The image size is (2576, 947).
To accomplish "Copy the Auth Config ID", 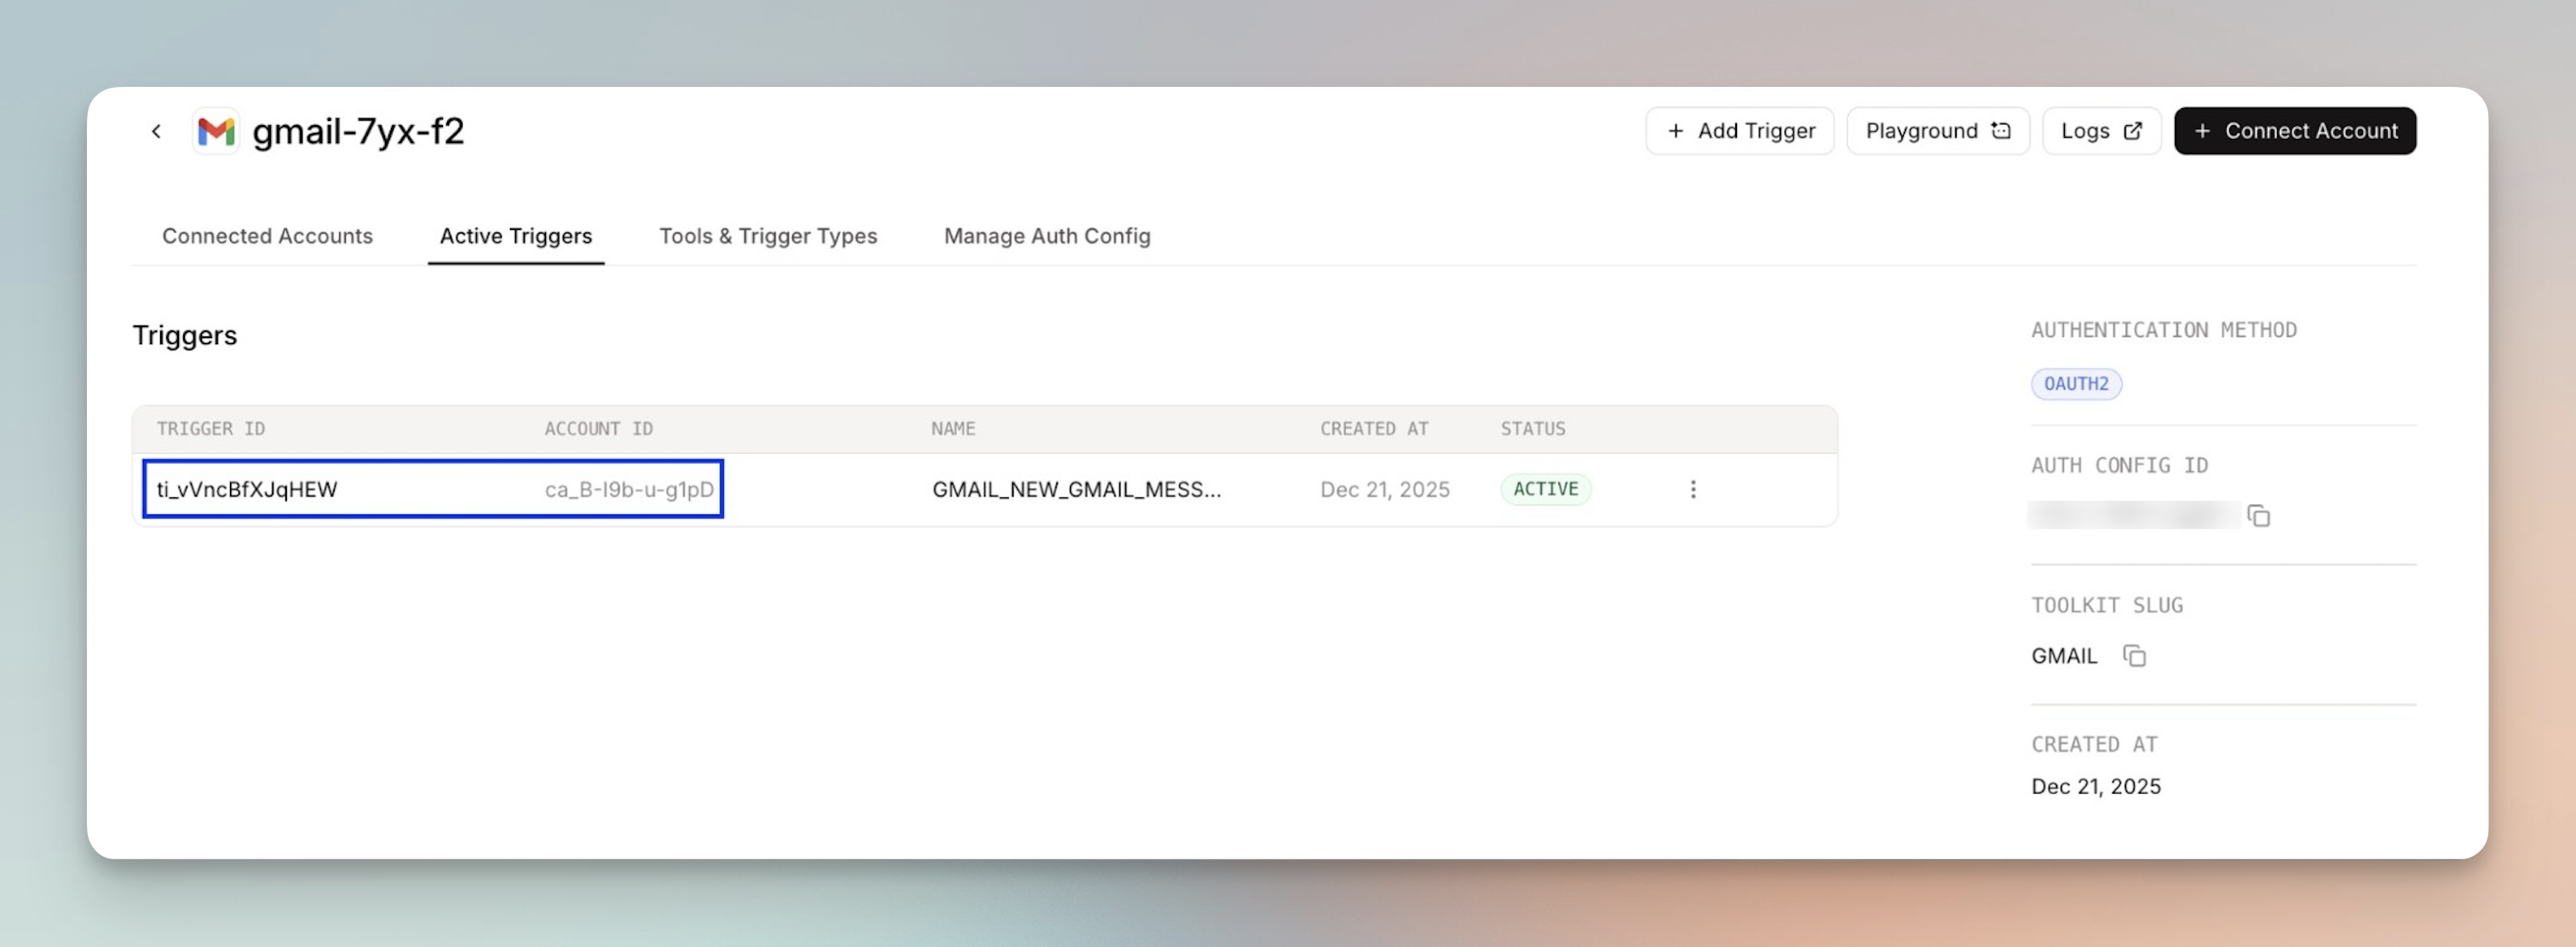I will (2258, 516).
